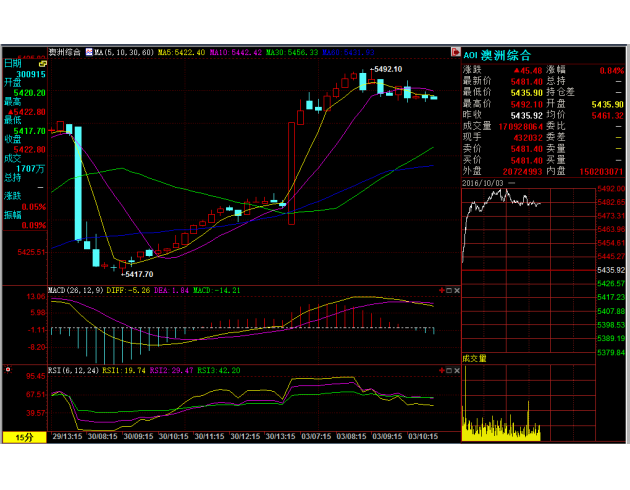The width and height of the screenshot is (630, 490).
Task: Click the low price marker 5417.70 on chart
Action: [137, 274]
